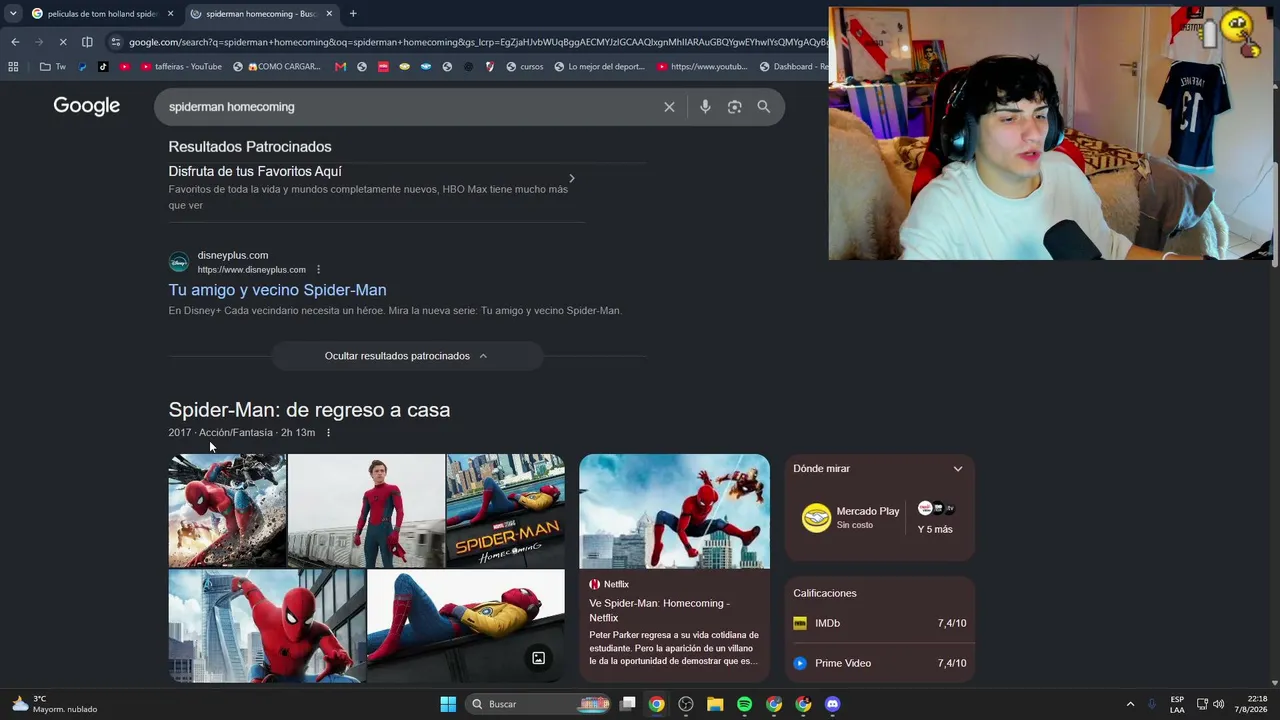Open a new browser tab

[353, 14]
